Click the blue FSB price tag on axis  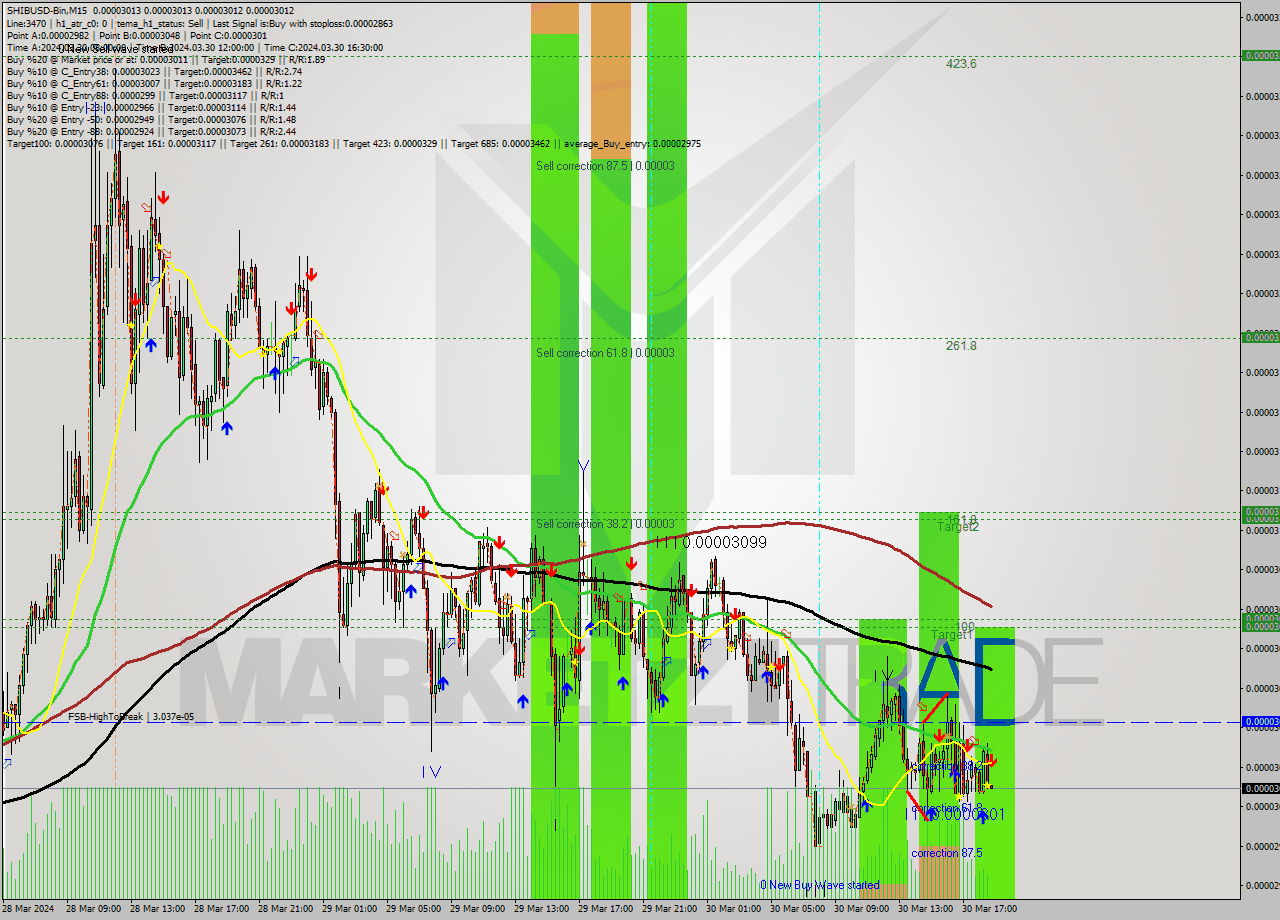coord(1260,721)
